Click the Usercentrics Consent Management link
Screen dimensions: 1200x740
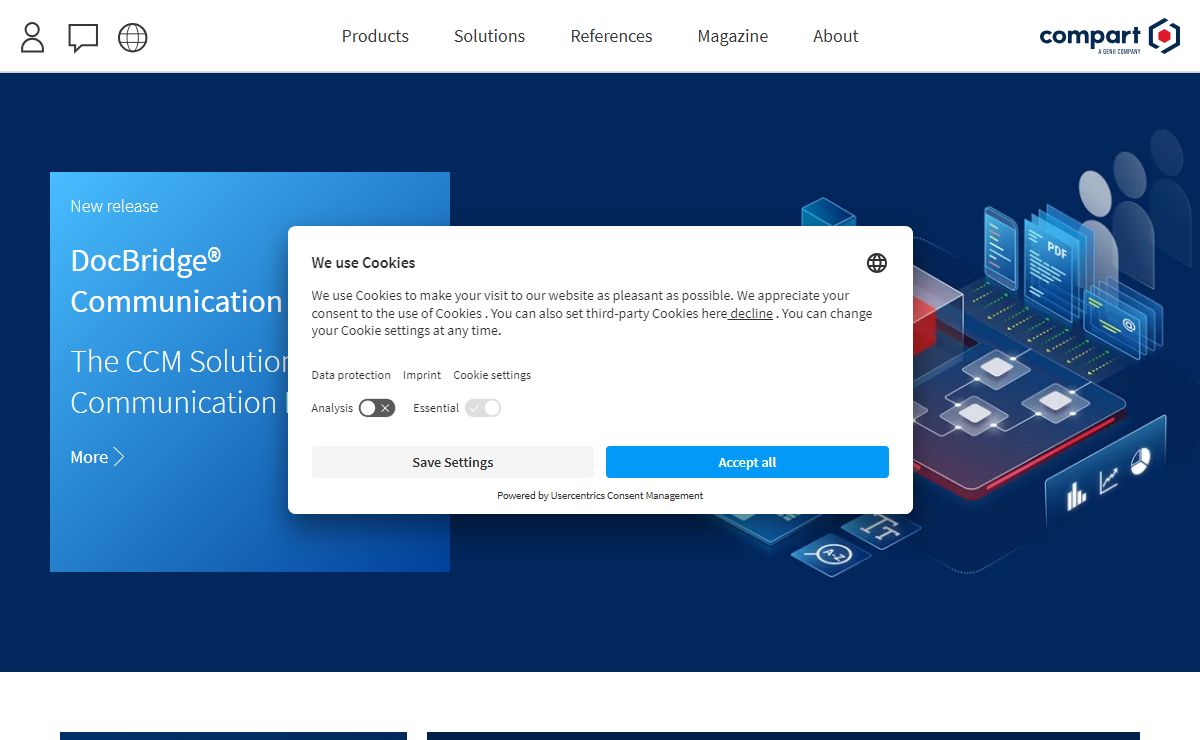click(627, 495)
